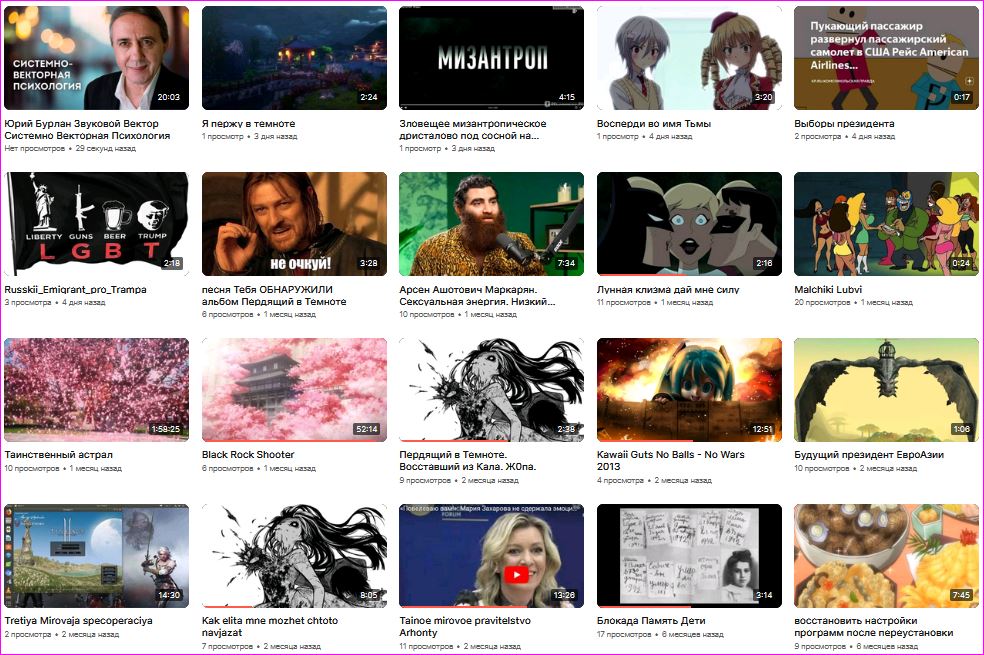Select the 'восстановить настройки программ' food thumbnail
The image size is (984, 655).
[x=886, y=556]
